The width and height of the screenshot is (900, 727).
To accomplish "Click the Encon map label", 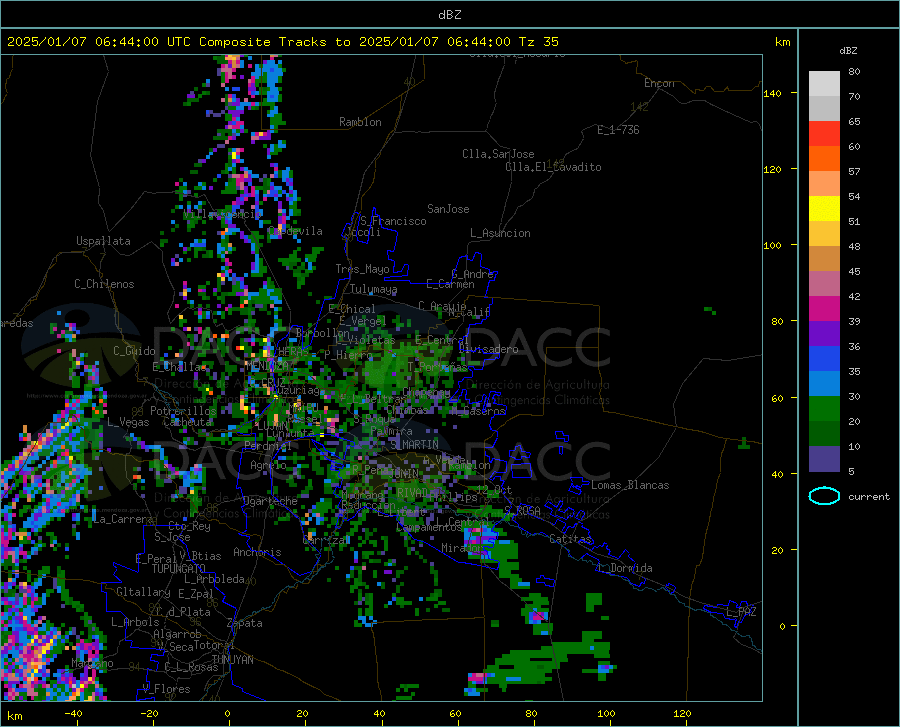I will click(x=659, y=83).
